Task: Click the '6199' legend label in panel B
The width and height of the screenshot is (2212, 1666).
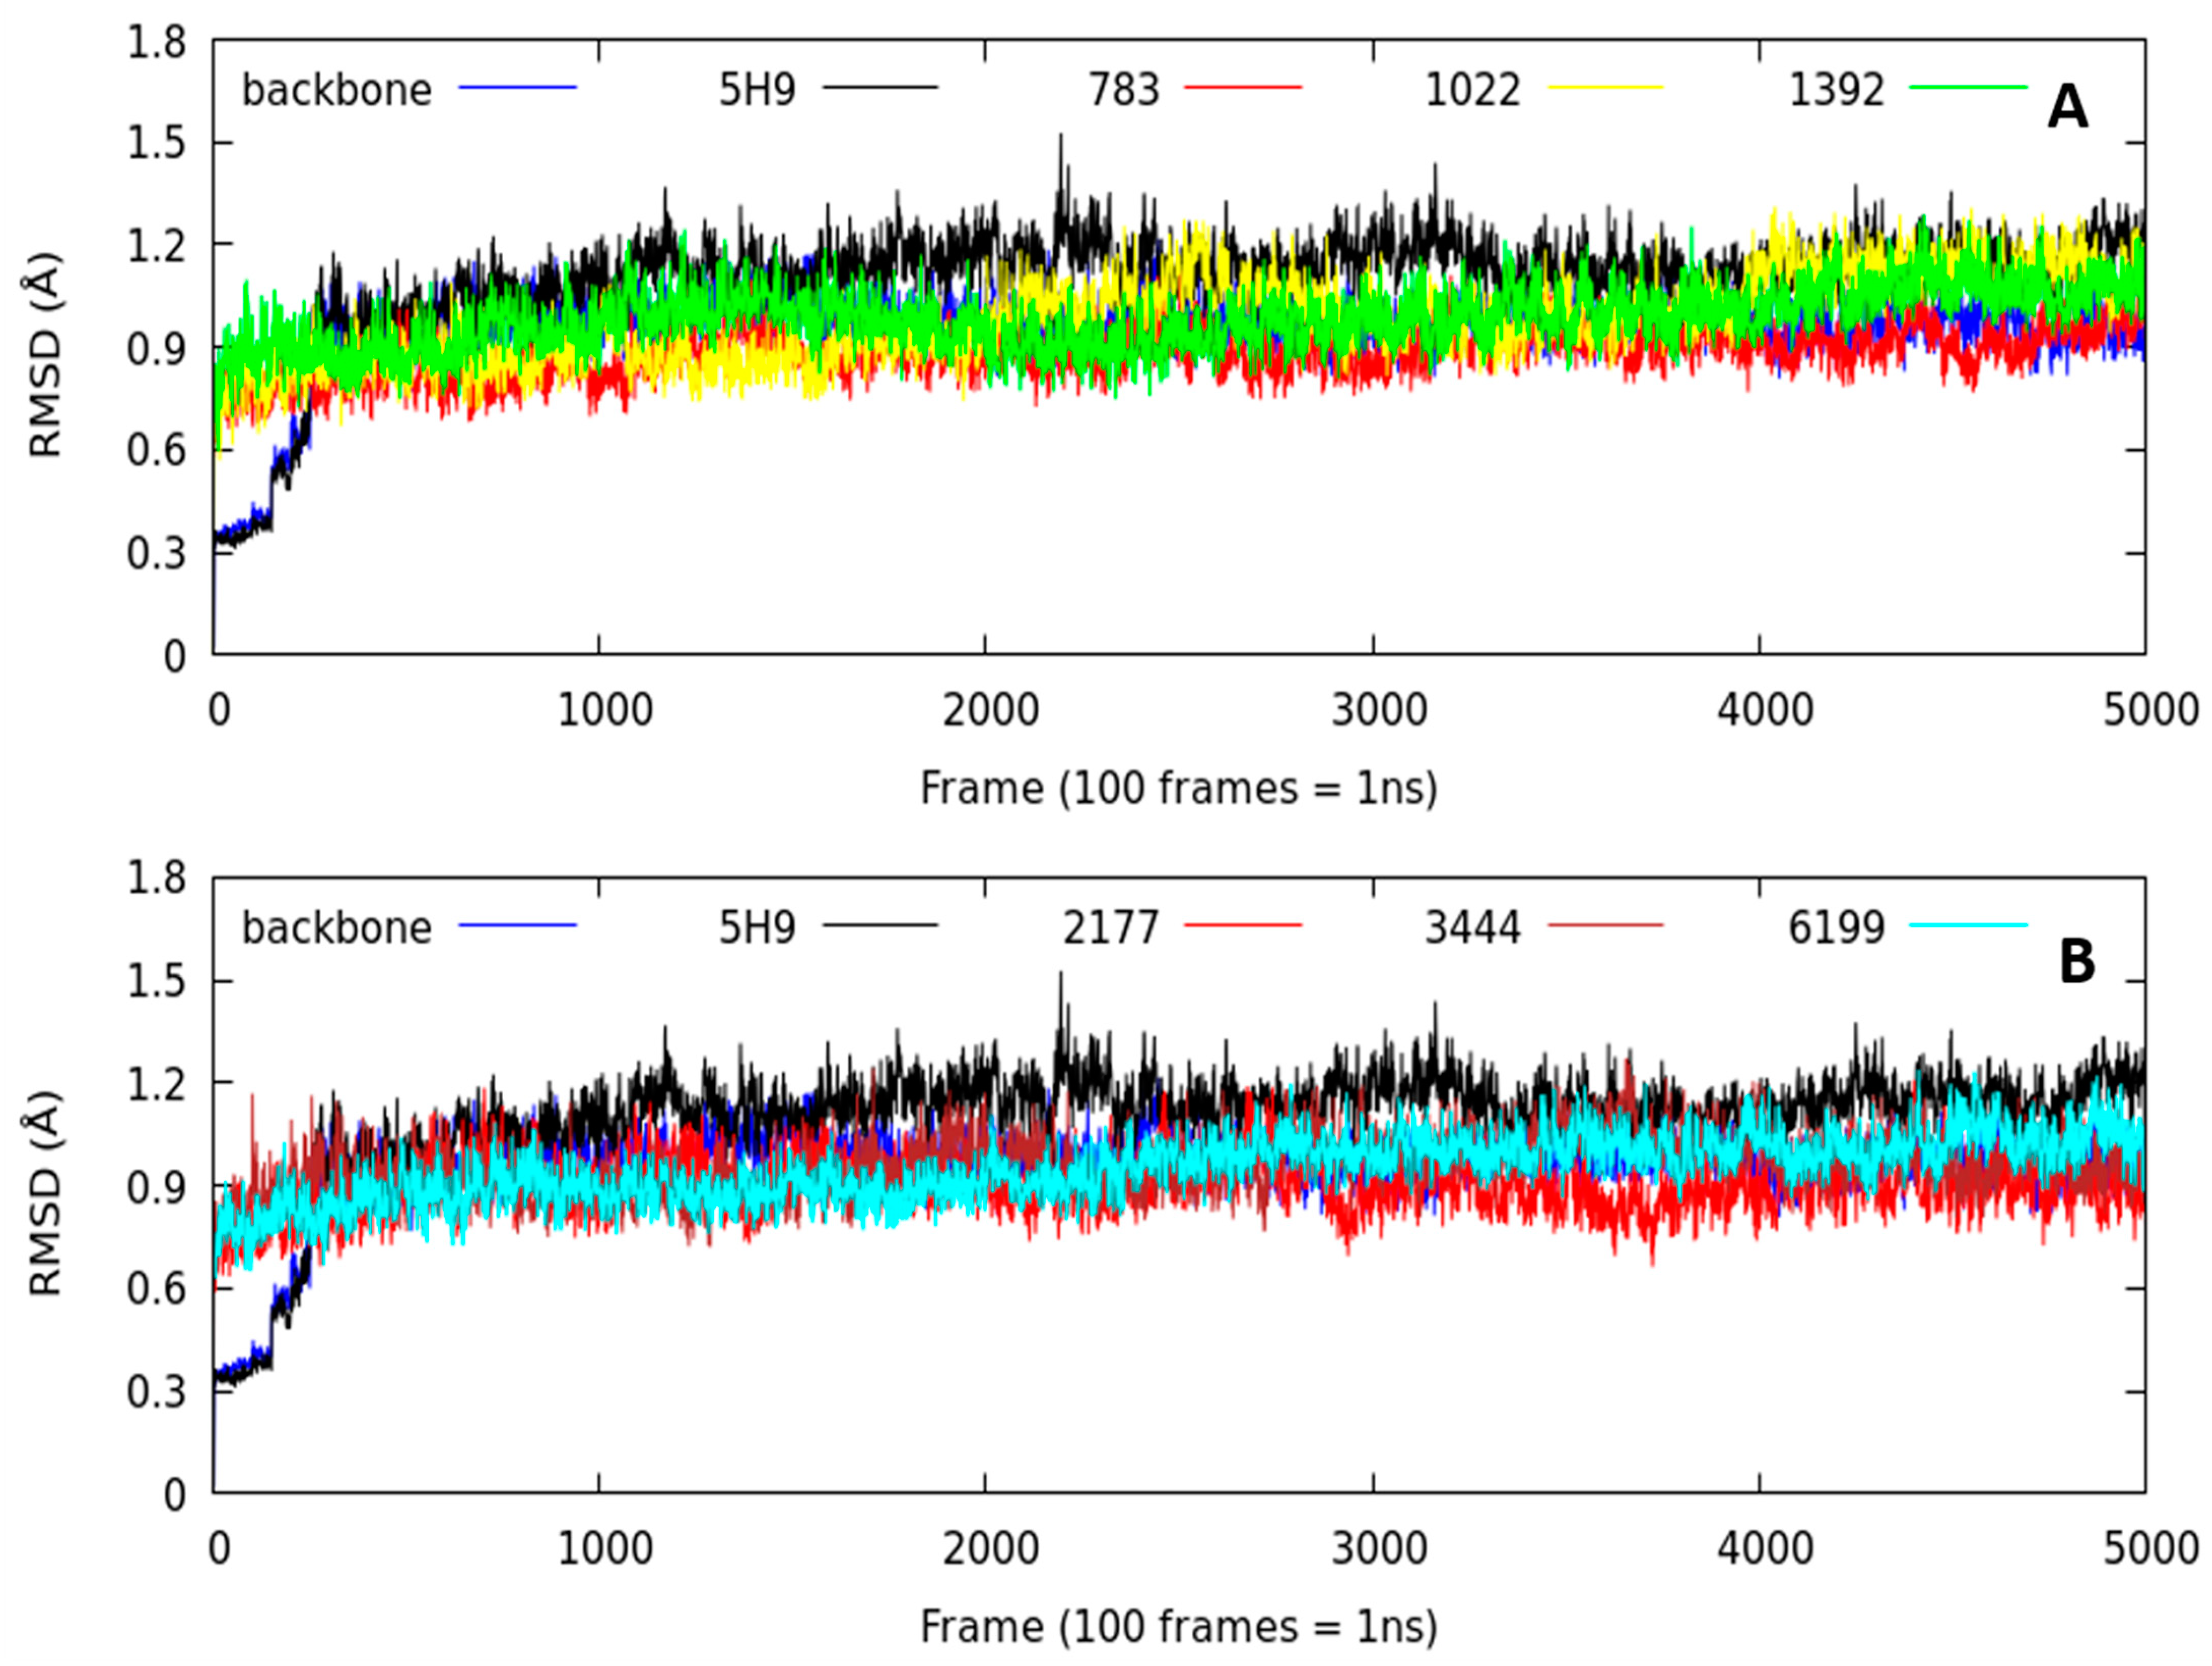Action: coord(1837,928)
